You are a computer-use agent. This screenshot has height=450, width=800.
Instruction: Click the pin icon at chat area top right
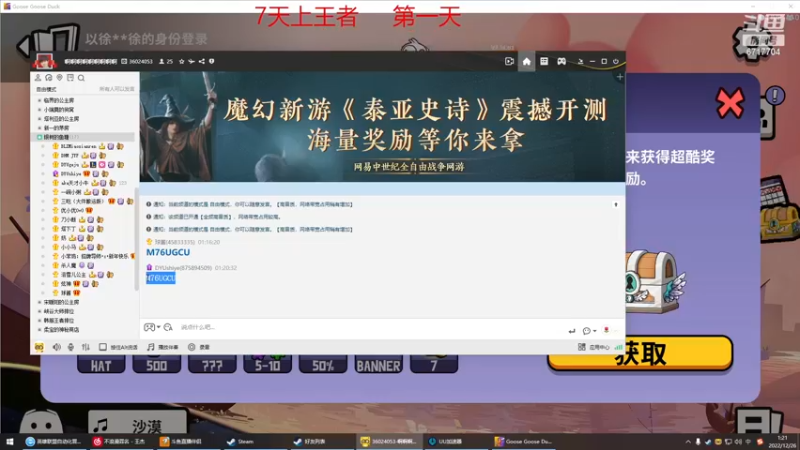(x=616, y=204)
